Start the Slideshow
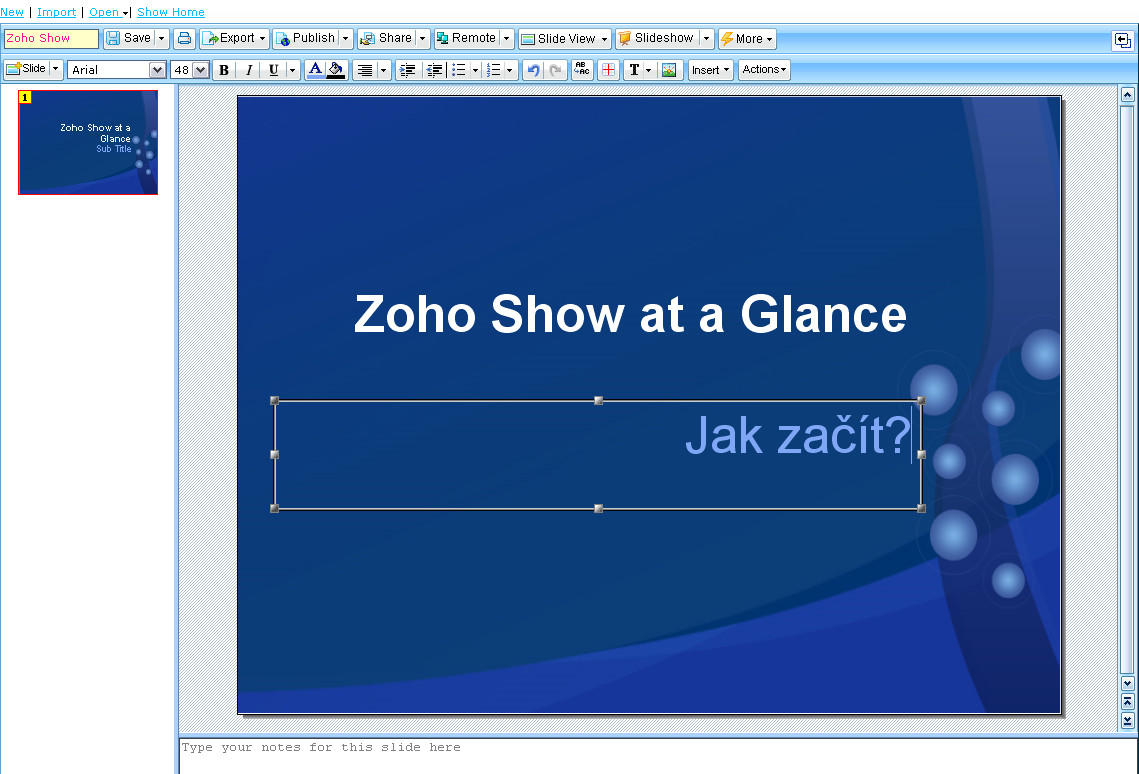Image resolution: width=1139 pixels, height=774 pixels. [x=656, y=38]
